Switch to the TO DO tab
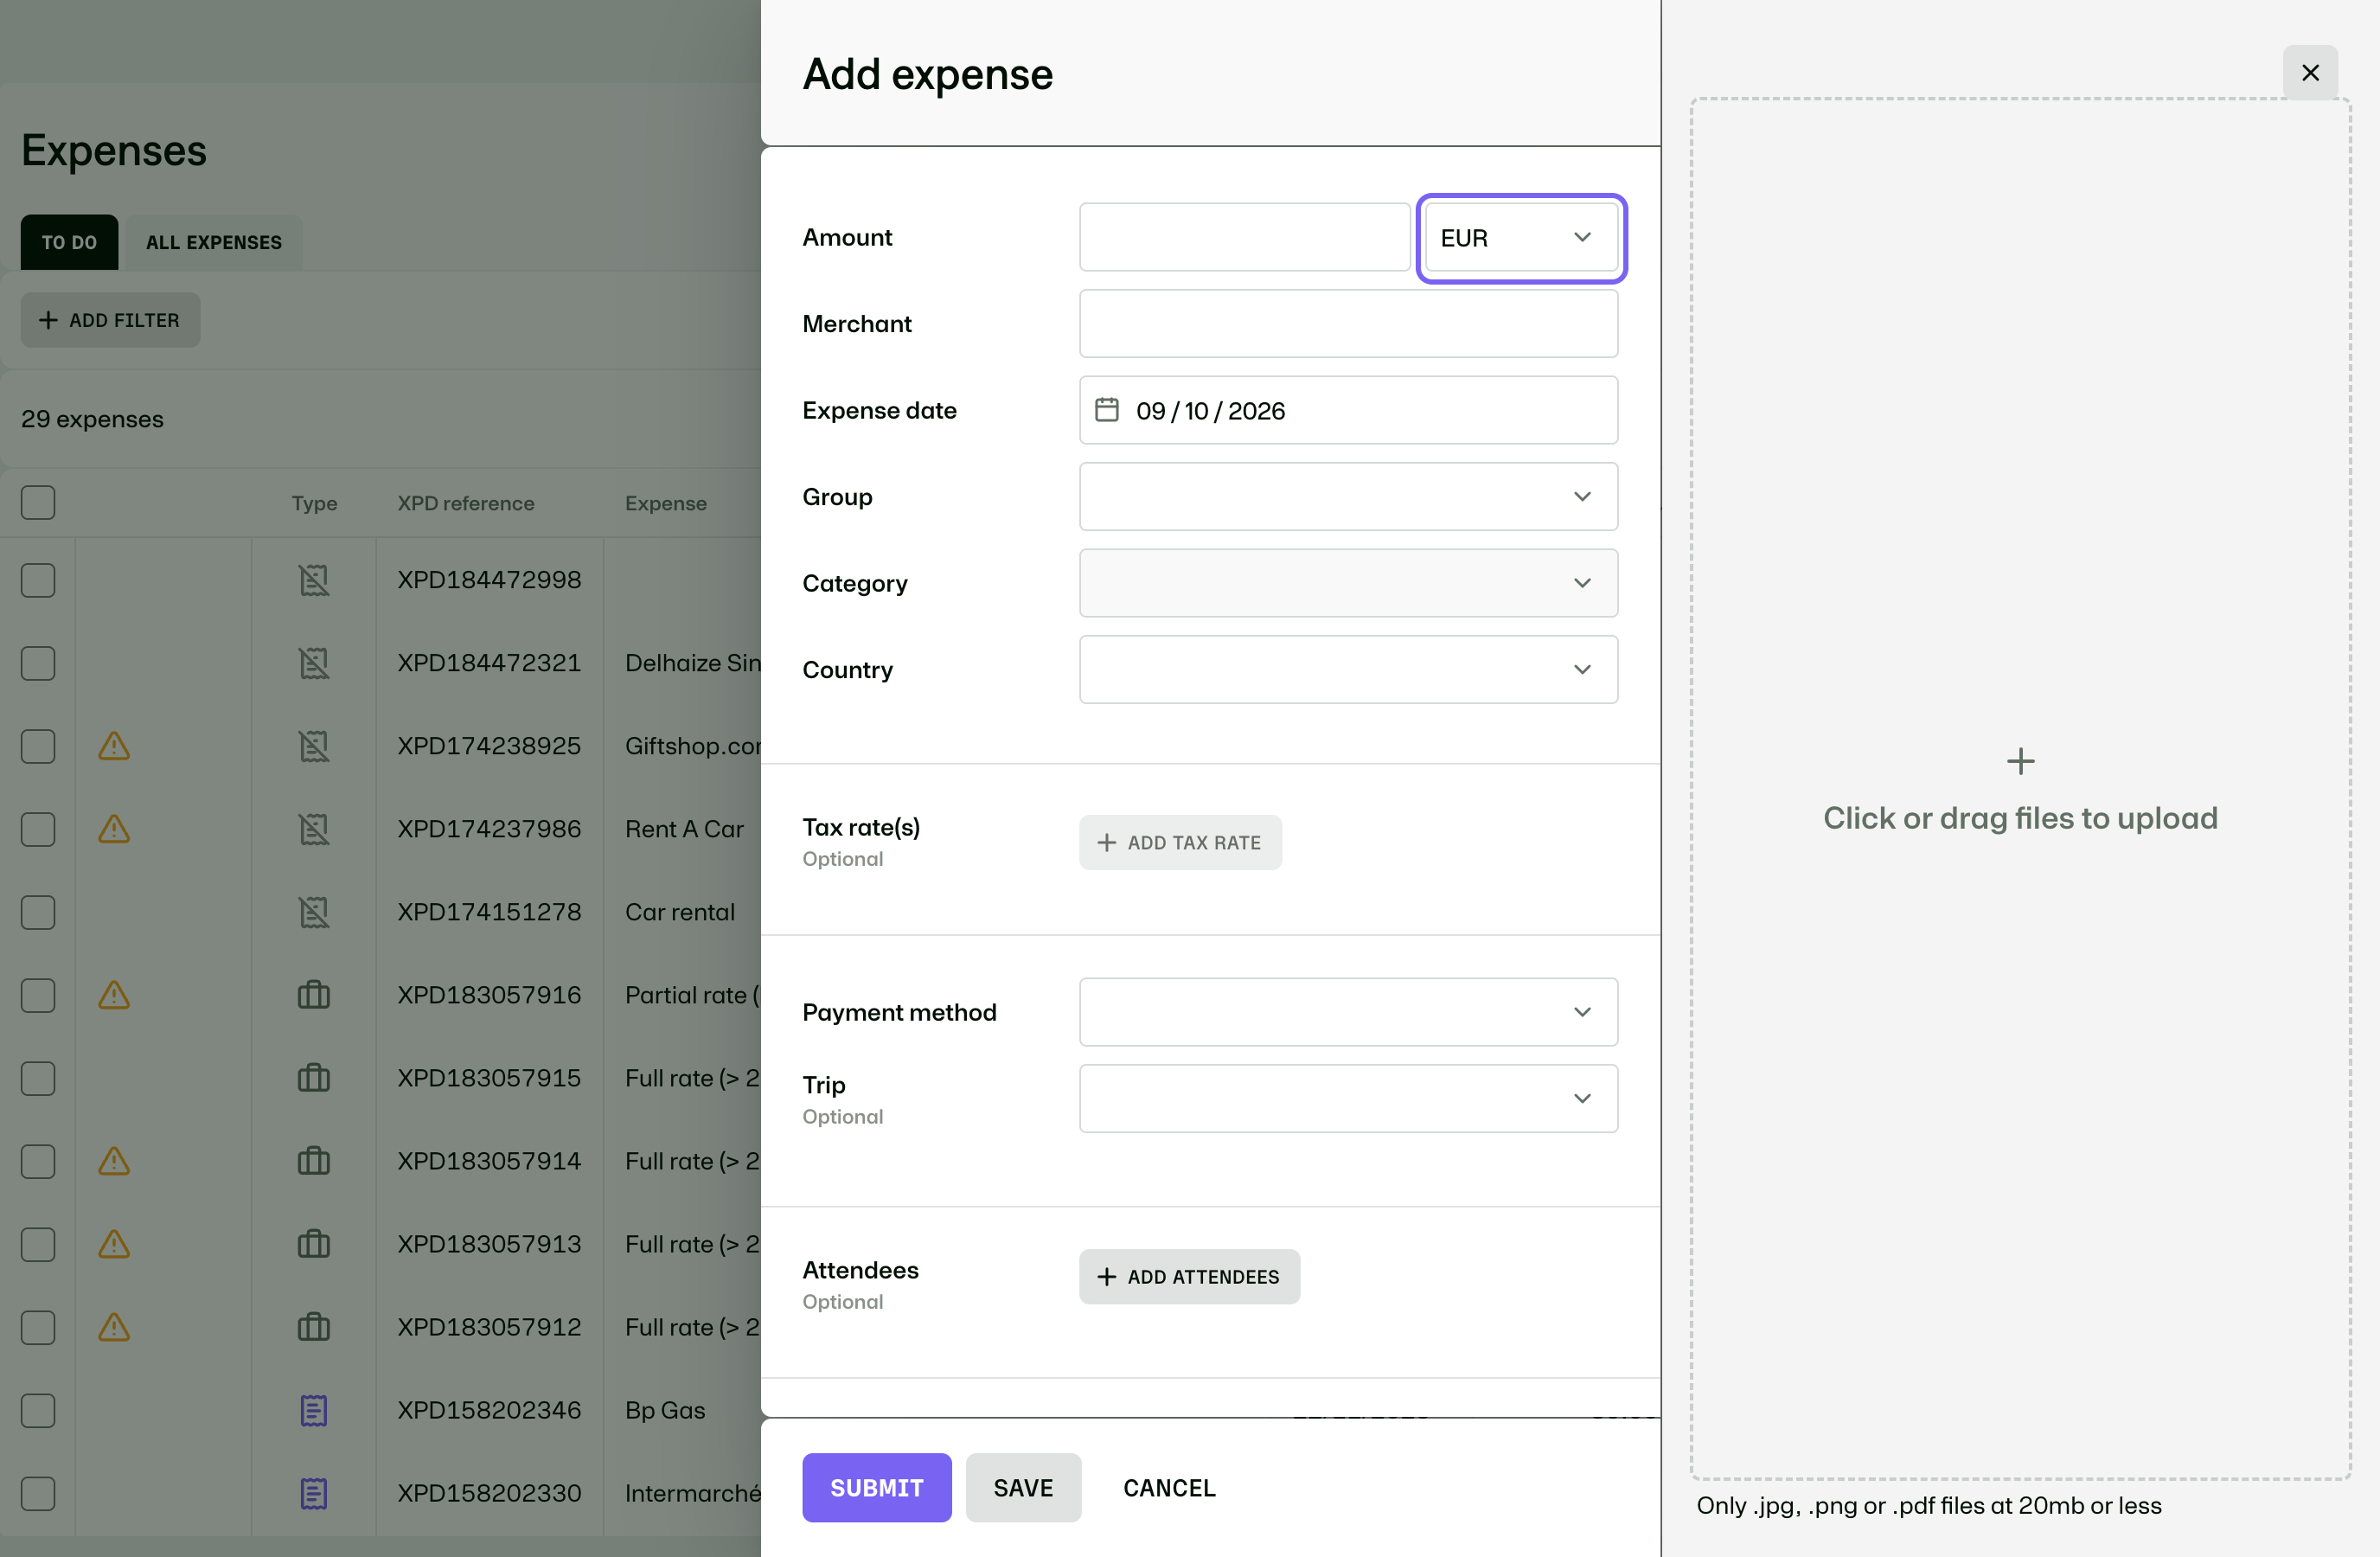The width and height of the screenshot is (2380, 1557). click(x=69, y=242)
